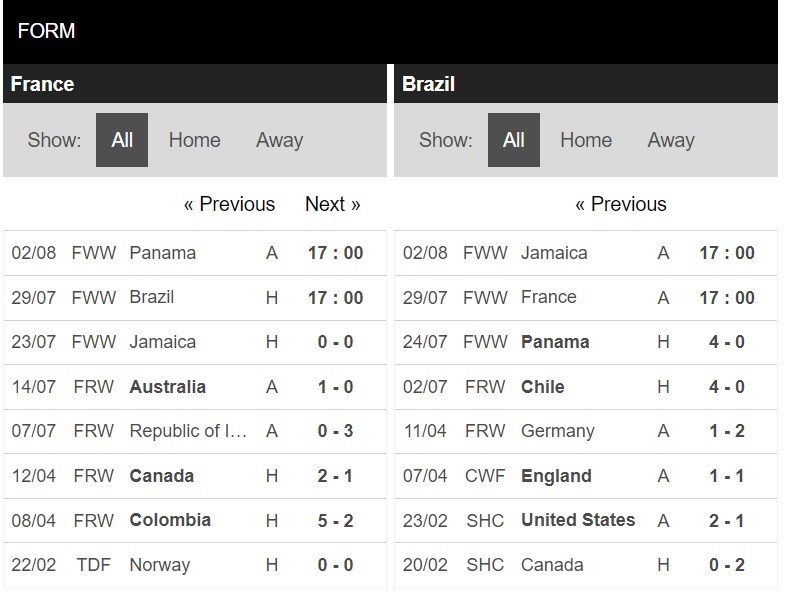
Task: Click the France team header
Action: click(194, 84)
